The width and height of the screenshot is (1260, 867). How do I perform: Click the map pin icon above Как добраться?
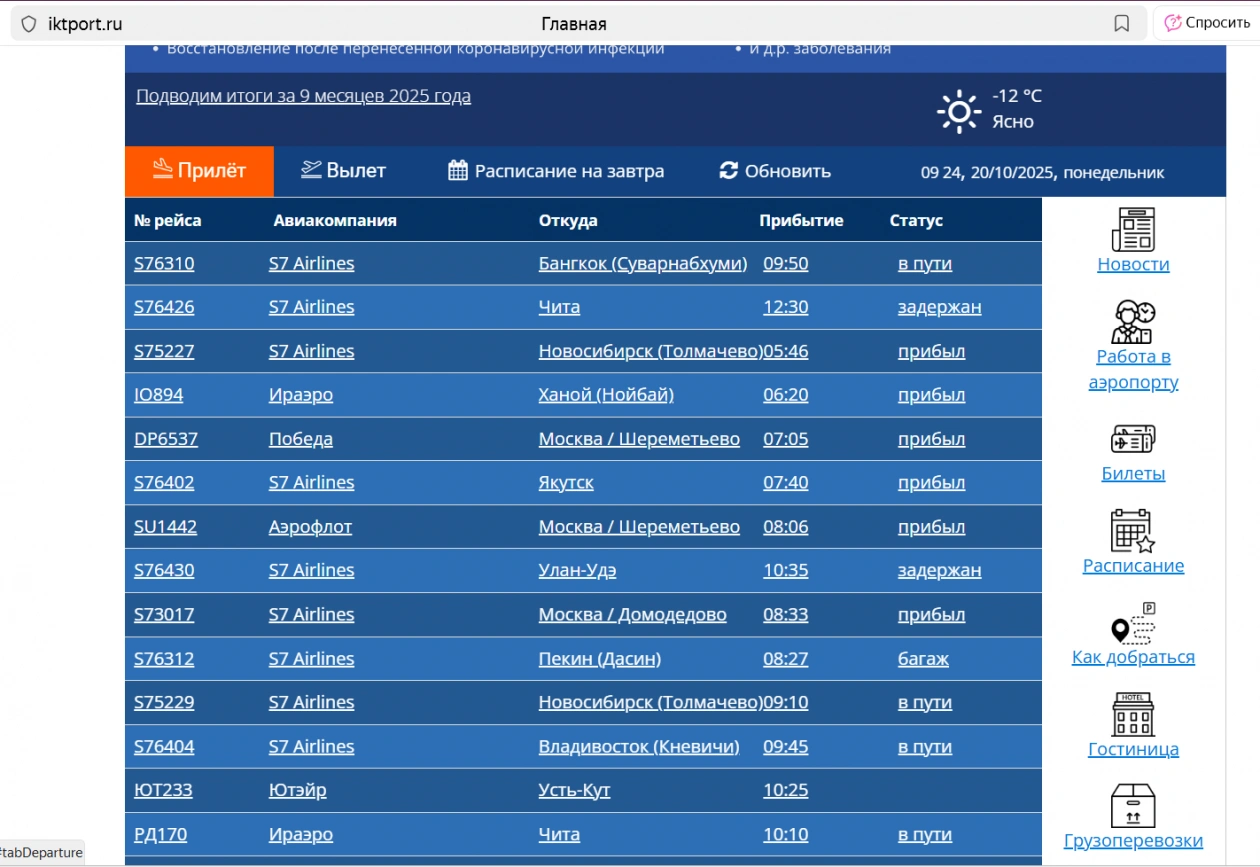[x=1133, y=623]
